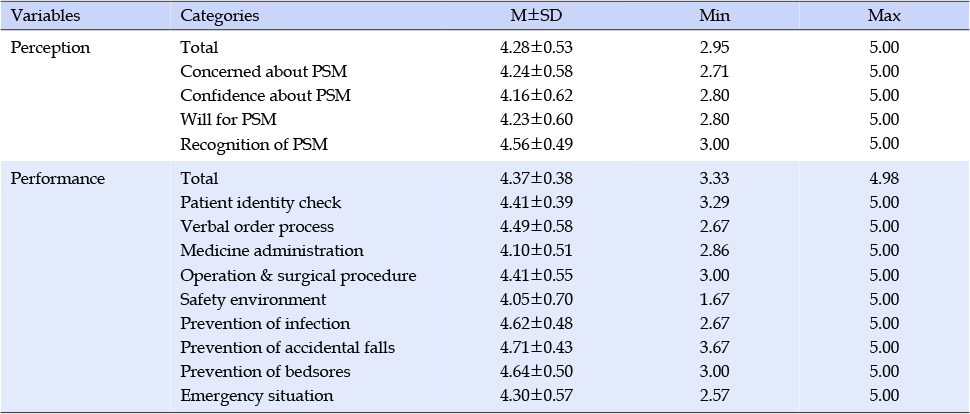The width and height of the screenshot is (970, 414).
Task: Click Medicine administration category
Action: (x=272, y=251)
